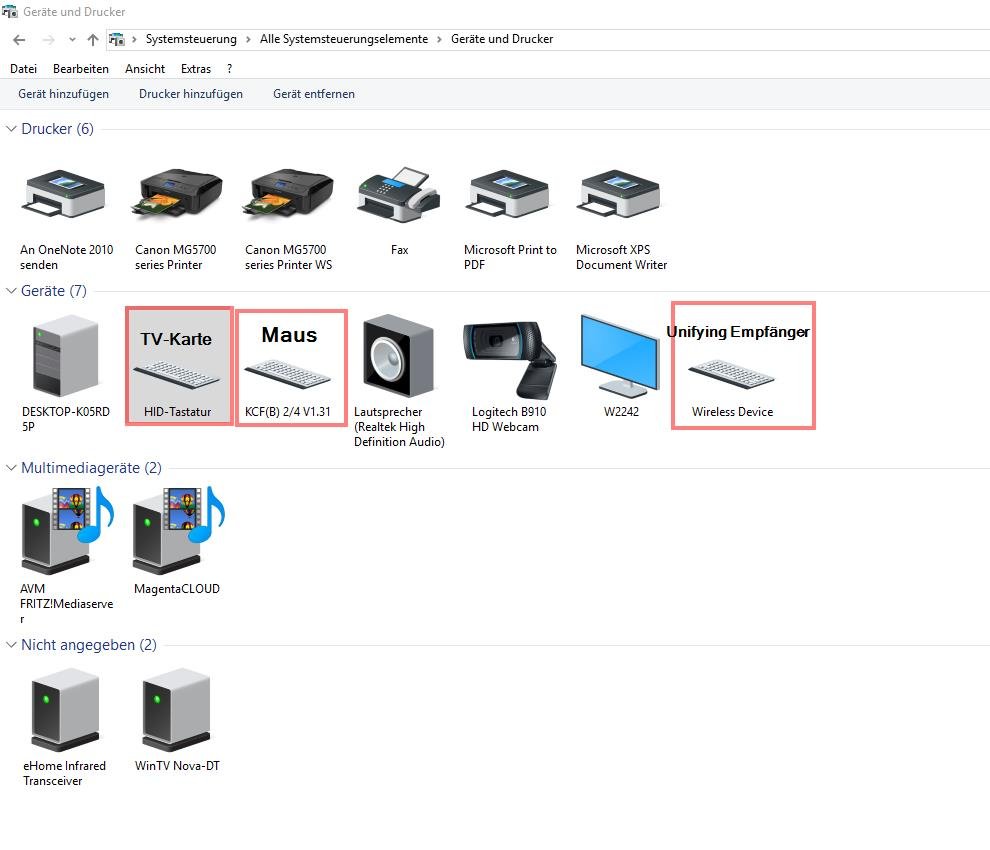The height and width of the screenshot is (850, 990).
Task: Collapse the Nicht angegeben (2) group
Action: pos(11,645)
